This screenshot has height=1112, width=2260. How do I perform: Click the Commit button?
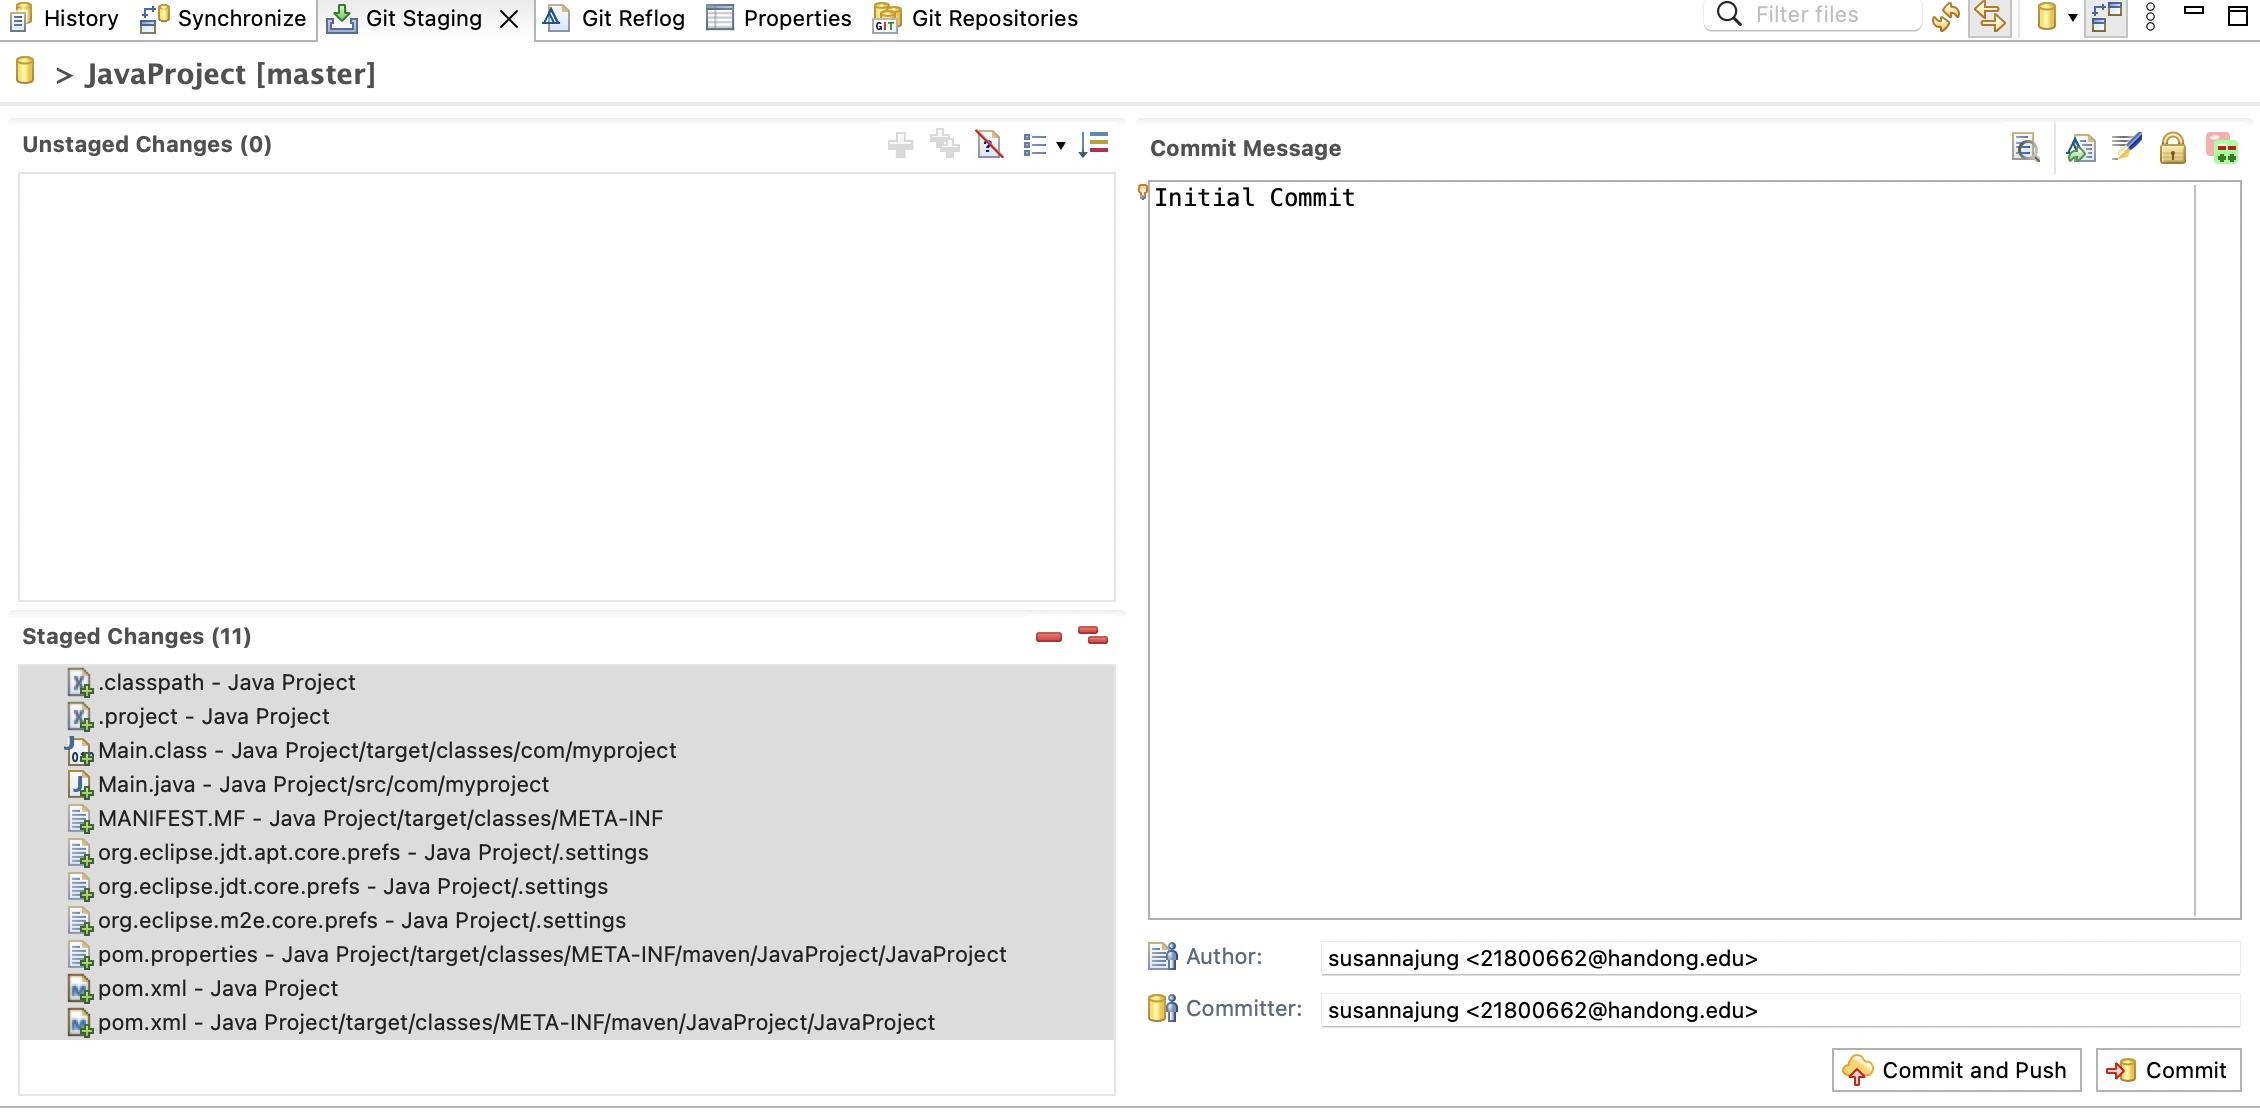2168,1070
